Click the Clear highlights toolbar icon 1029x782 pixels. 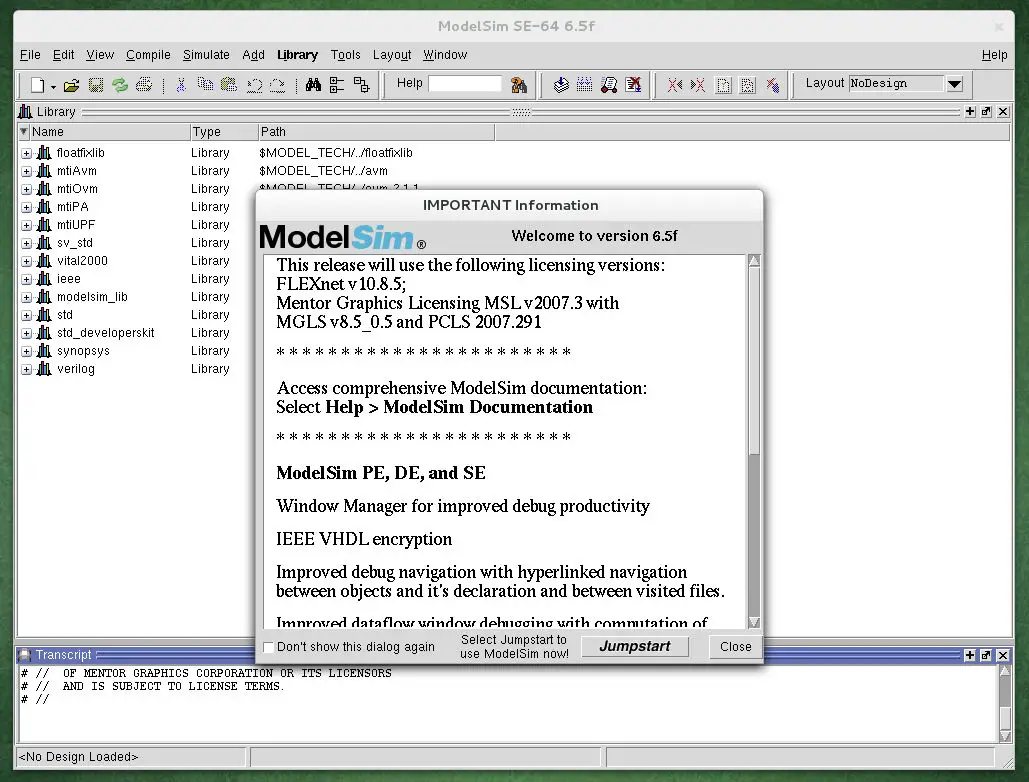click(x=773, y=85)
